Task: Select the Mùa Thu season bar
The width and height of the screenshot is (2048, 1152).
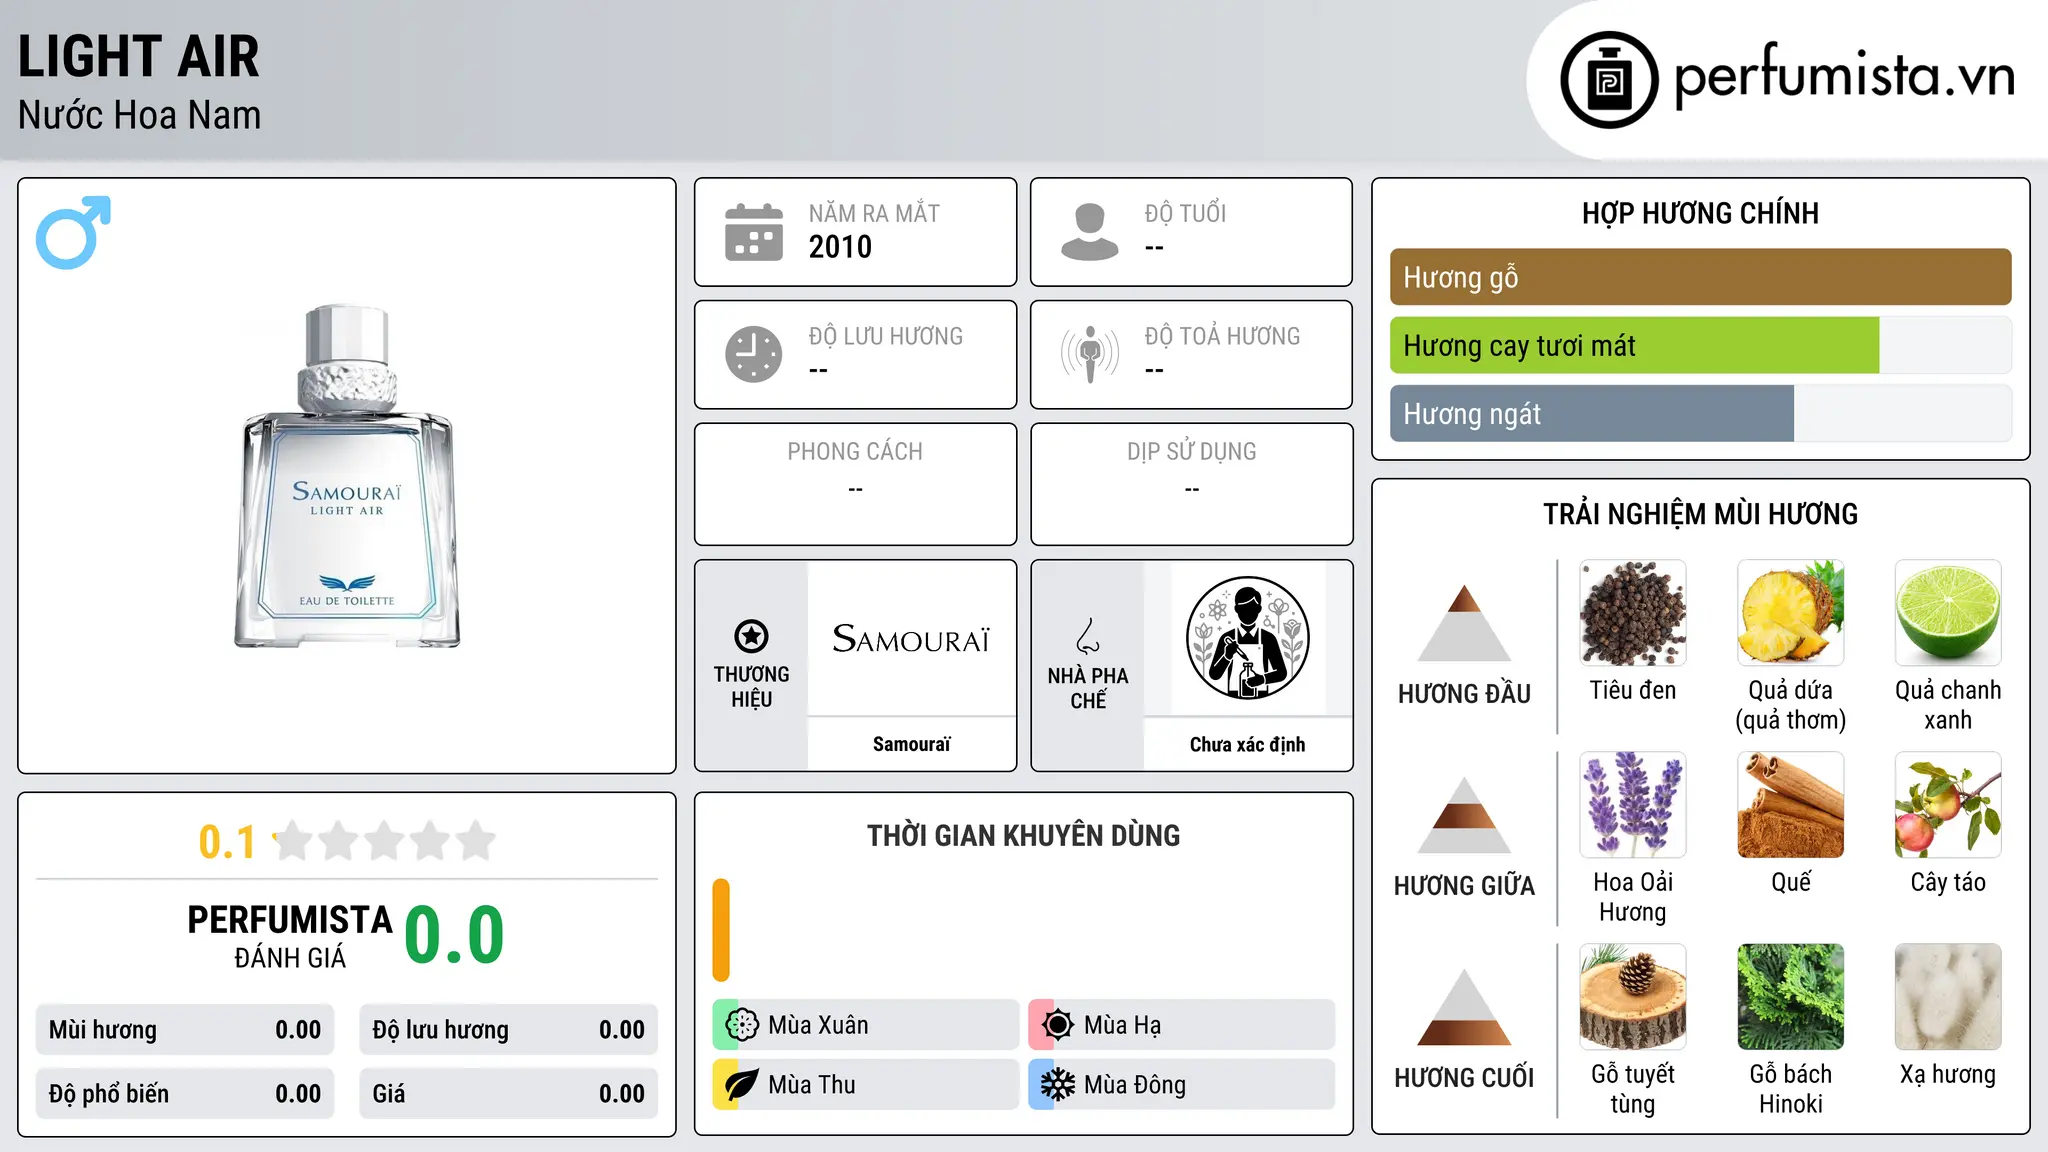Action: point(865,1085)
